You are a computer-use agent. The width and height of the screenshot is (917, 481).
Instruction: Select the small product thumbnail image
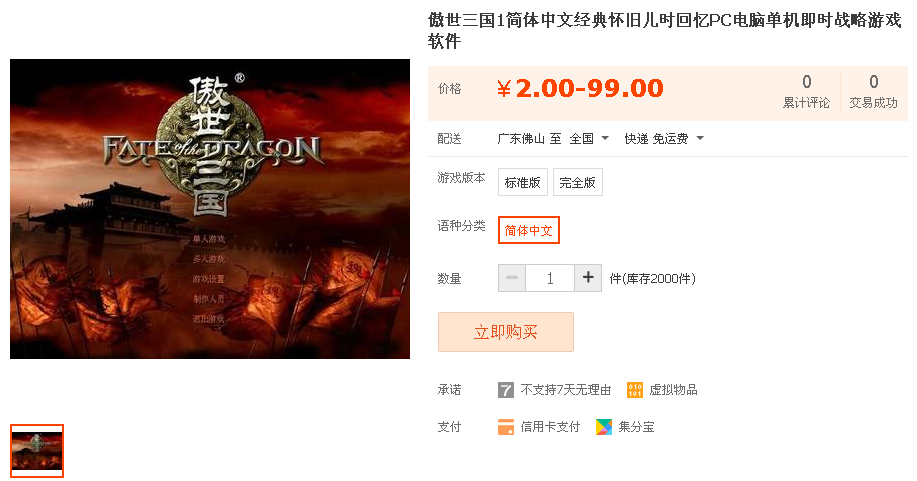tap(37, 451)
